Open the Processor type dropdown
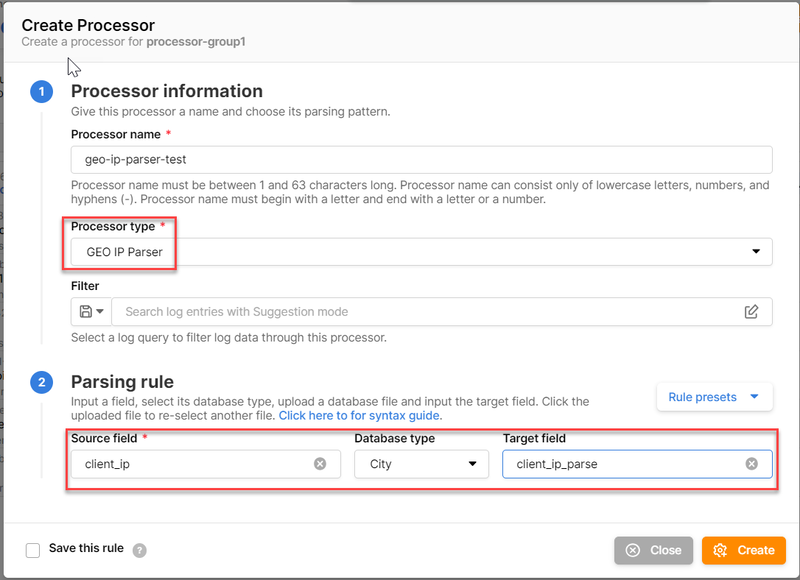The width and height of the screenshot is (800, 580). (421, 252)
